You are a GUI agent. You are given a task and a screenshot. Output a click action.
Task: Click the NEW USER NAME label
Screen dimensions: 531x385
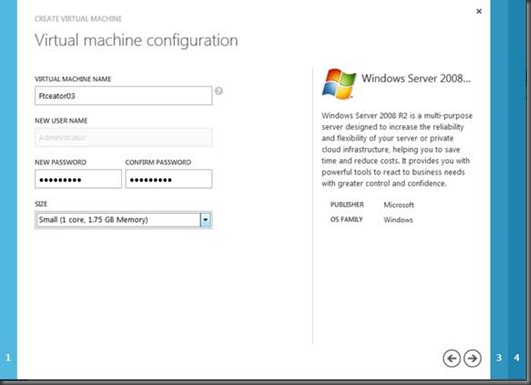click(x=61, y=121)
